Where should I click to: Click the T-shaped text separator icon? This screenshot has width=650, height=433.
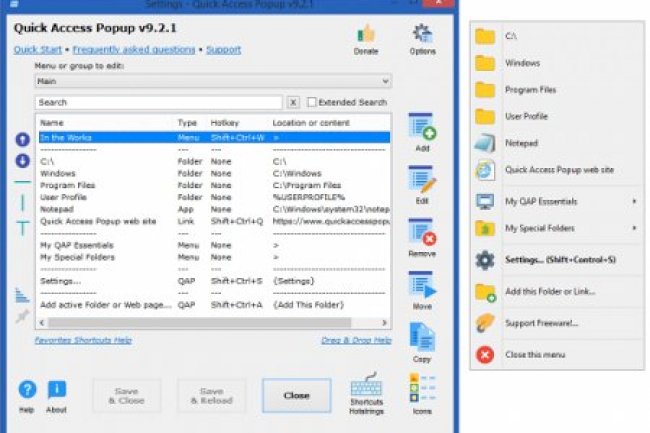coord(22,228)
